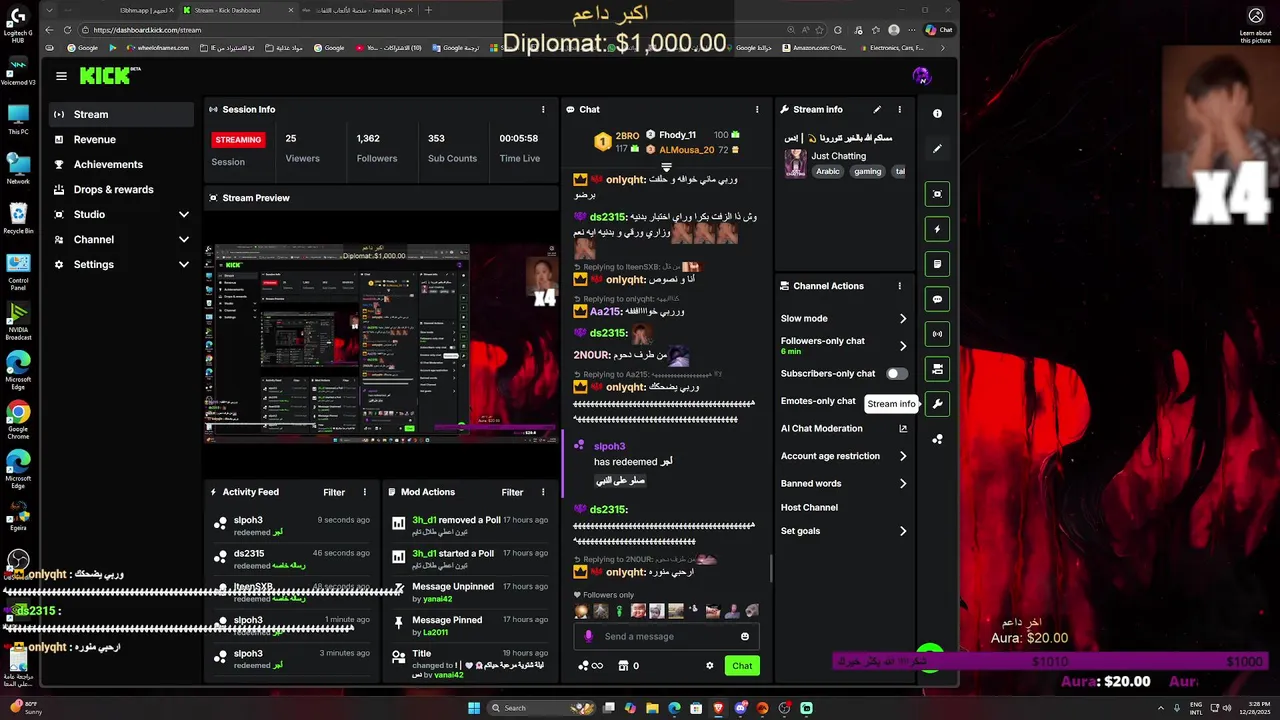The width and height of the screenshot is (1280, 720).
Task: Toggle the Session Info broadcast widget icon
Action: pyautogui.click(x=937, y=334)
